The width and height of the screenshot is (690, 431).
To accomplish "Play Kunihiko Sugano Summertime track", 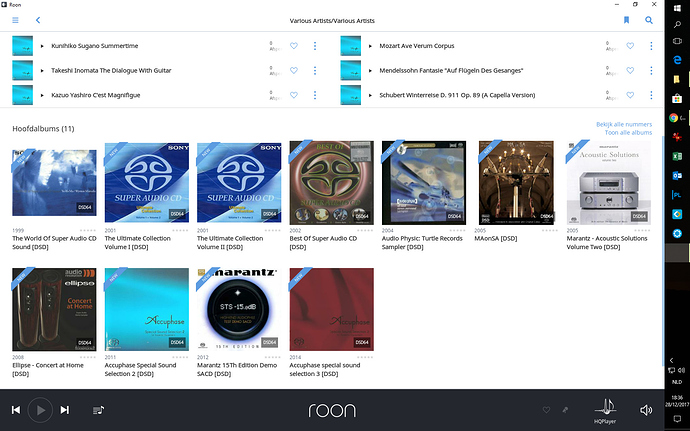I will [42, 46].
